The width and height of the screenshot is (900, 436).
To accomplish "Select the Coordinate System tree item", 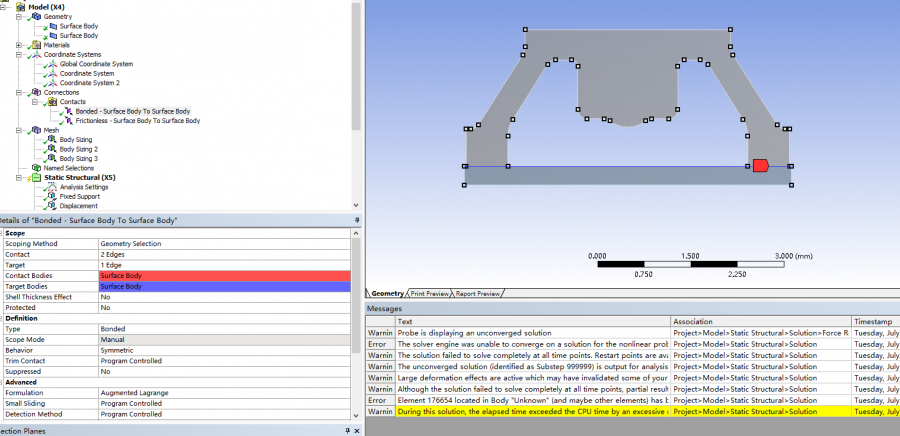I will coord(87,73).
